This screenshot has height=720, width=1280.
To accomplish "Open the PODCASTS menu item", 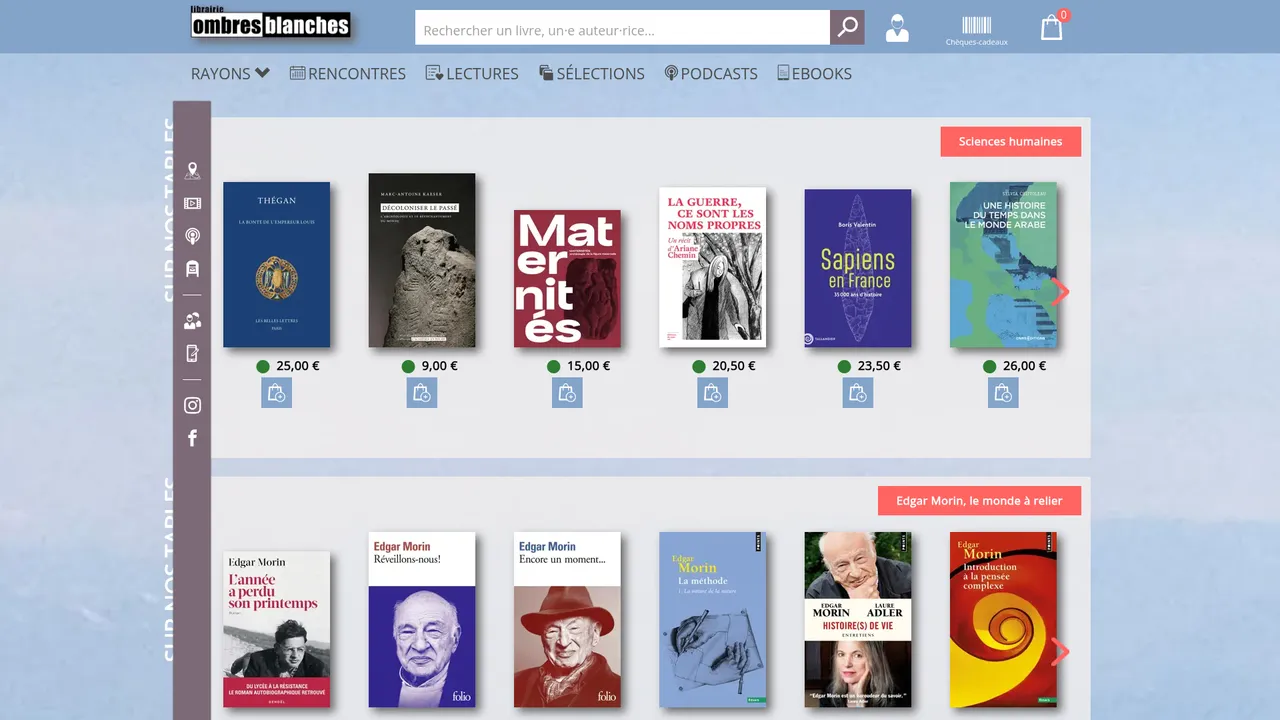I will tap(711, 73).
